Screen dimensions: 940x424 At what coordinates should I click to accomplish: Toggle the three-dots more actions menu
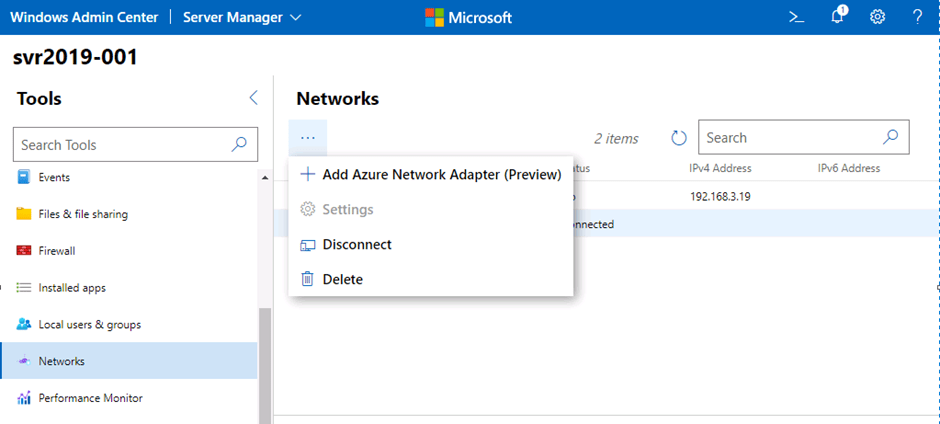coord(307,138)
